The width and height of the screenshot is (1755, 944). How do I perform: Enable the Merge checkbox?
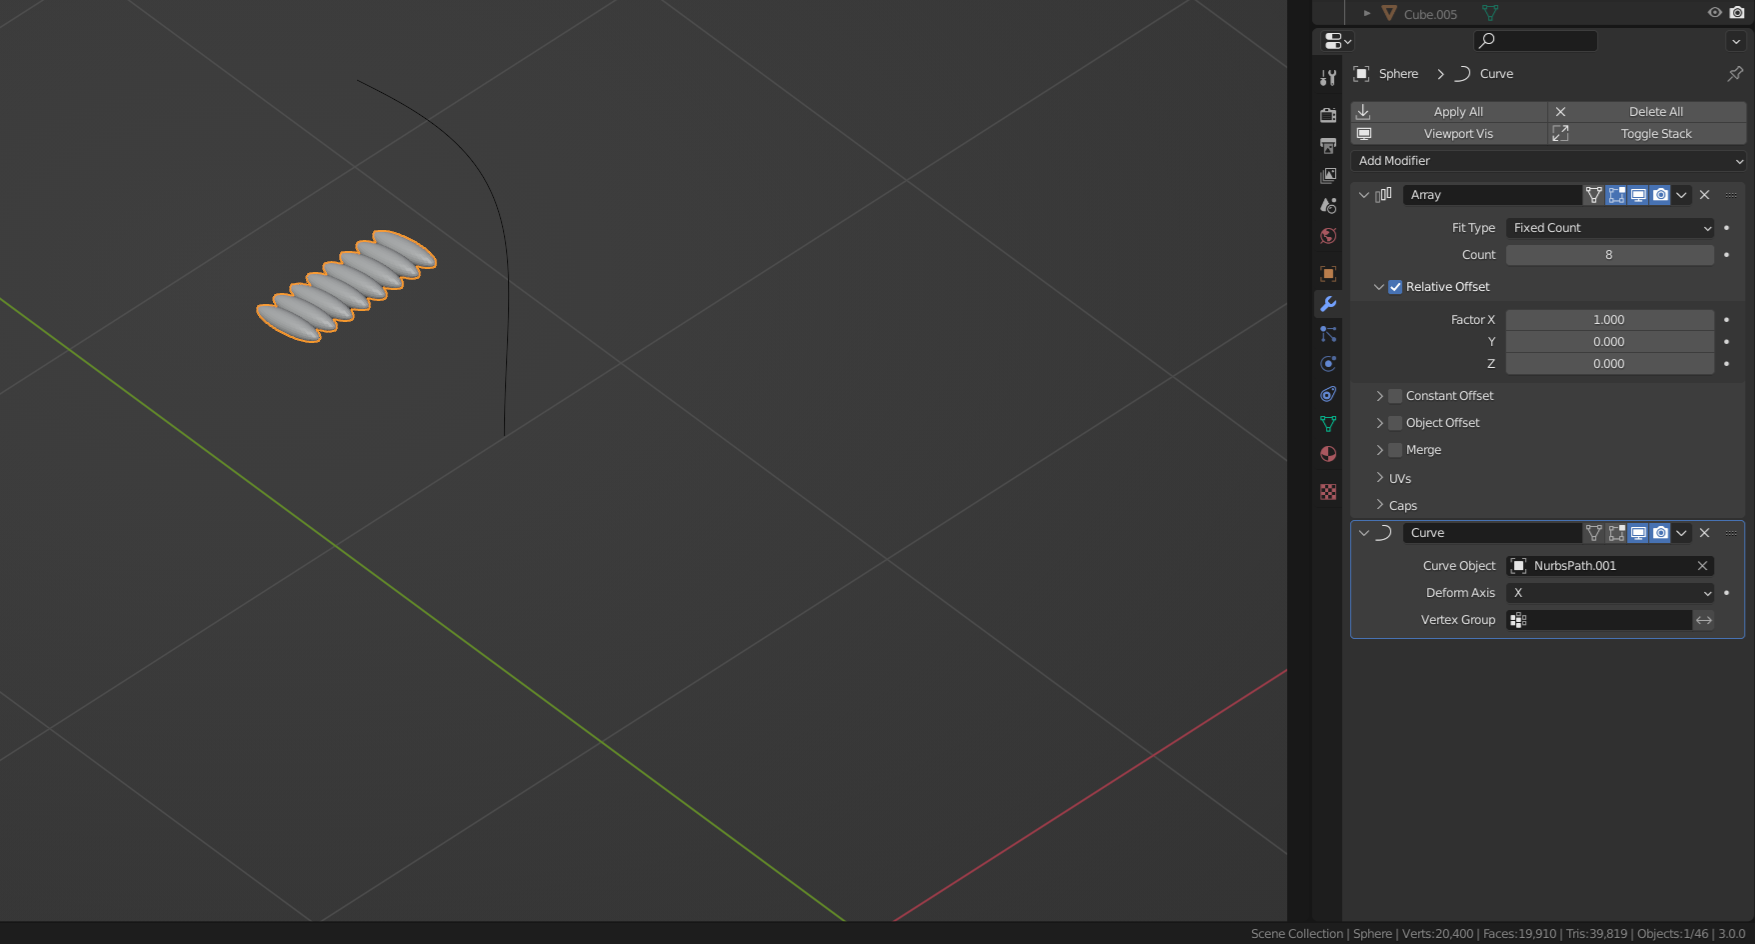click(x=1395, y=450)
